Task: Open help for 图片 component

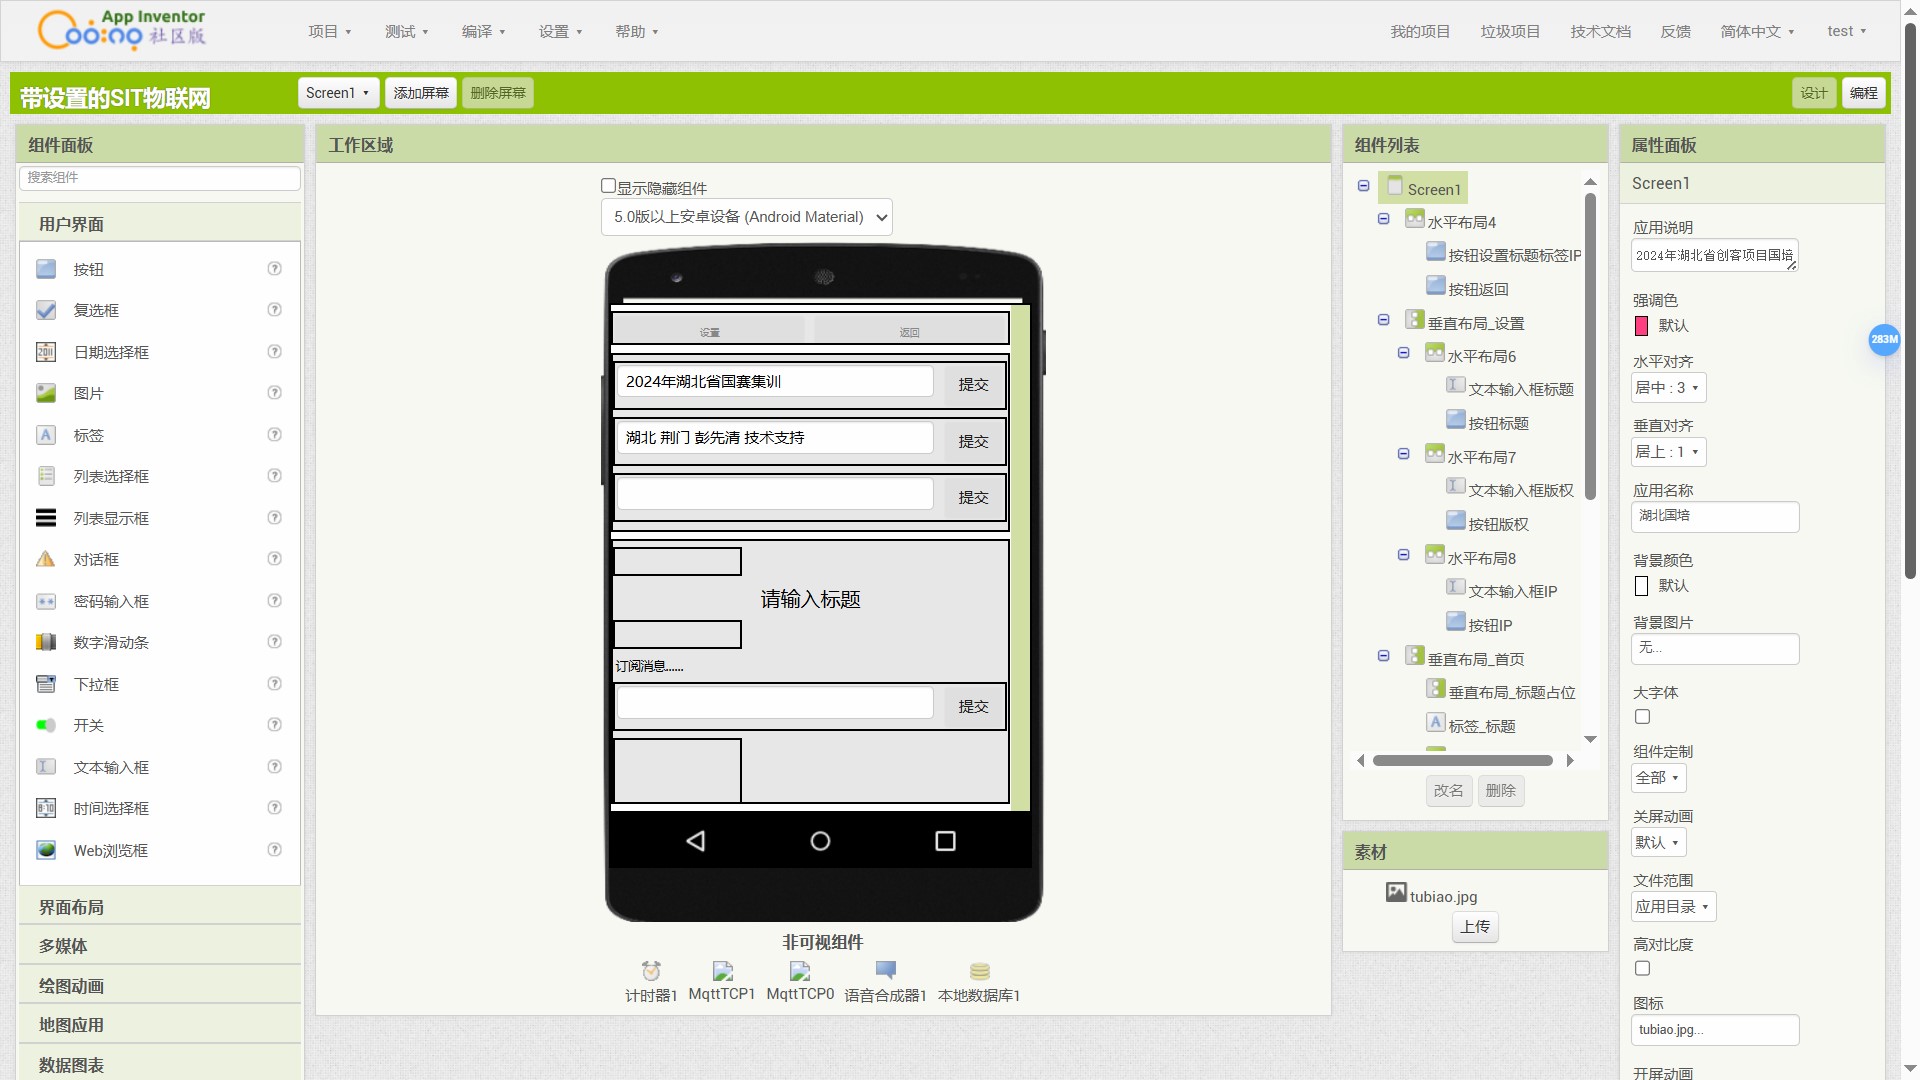Action: pyautogui.click(x=274, y=392)
